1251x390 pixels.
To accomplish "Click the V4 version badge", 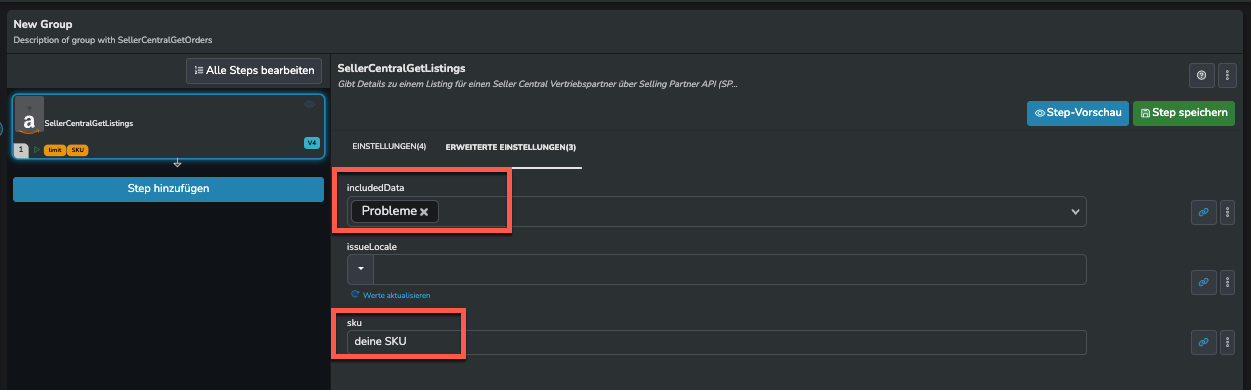I will coord(311,143).
